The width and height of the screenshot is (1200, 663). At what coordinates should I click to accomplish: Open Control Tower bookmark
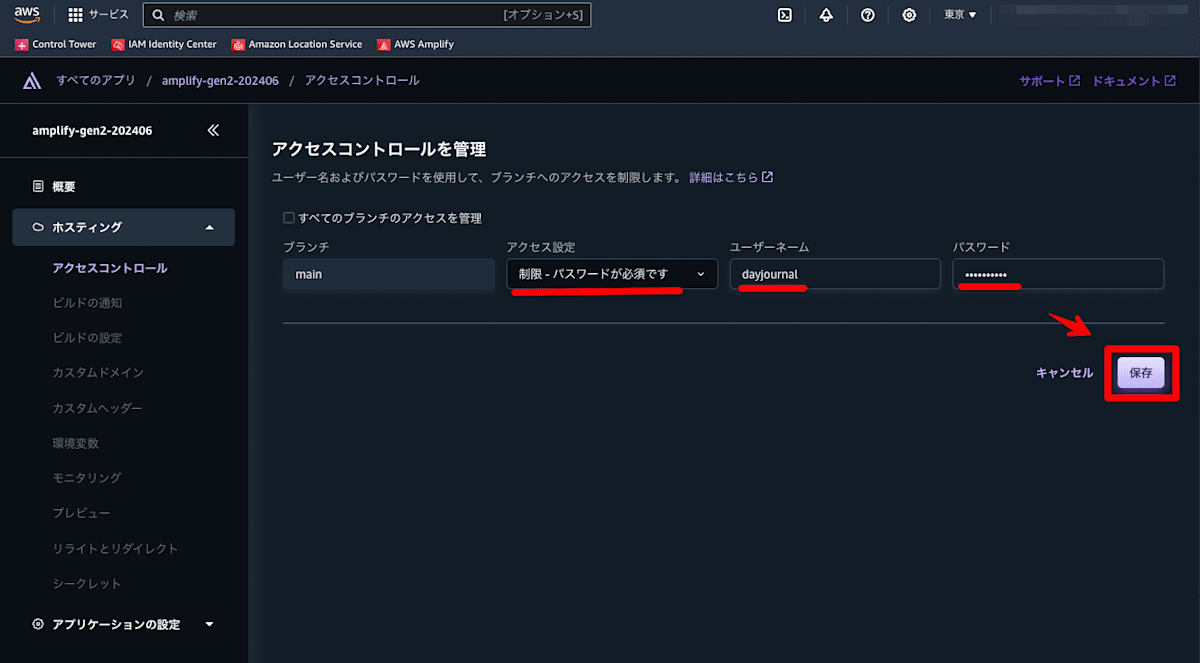(56, 44)
